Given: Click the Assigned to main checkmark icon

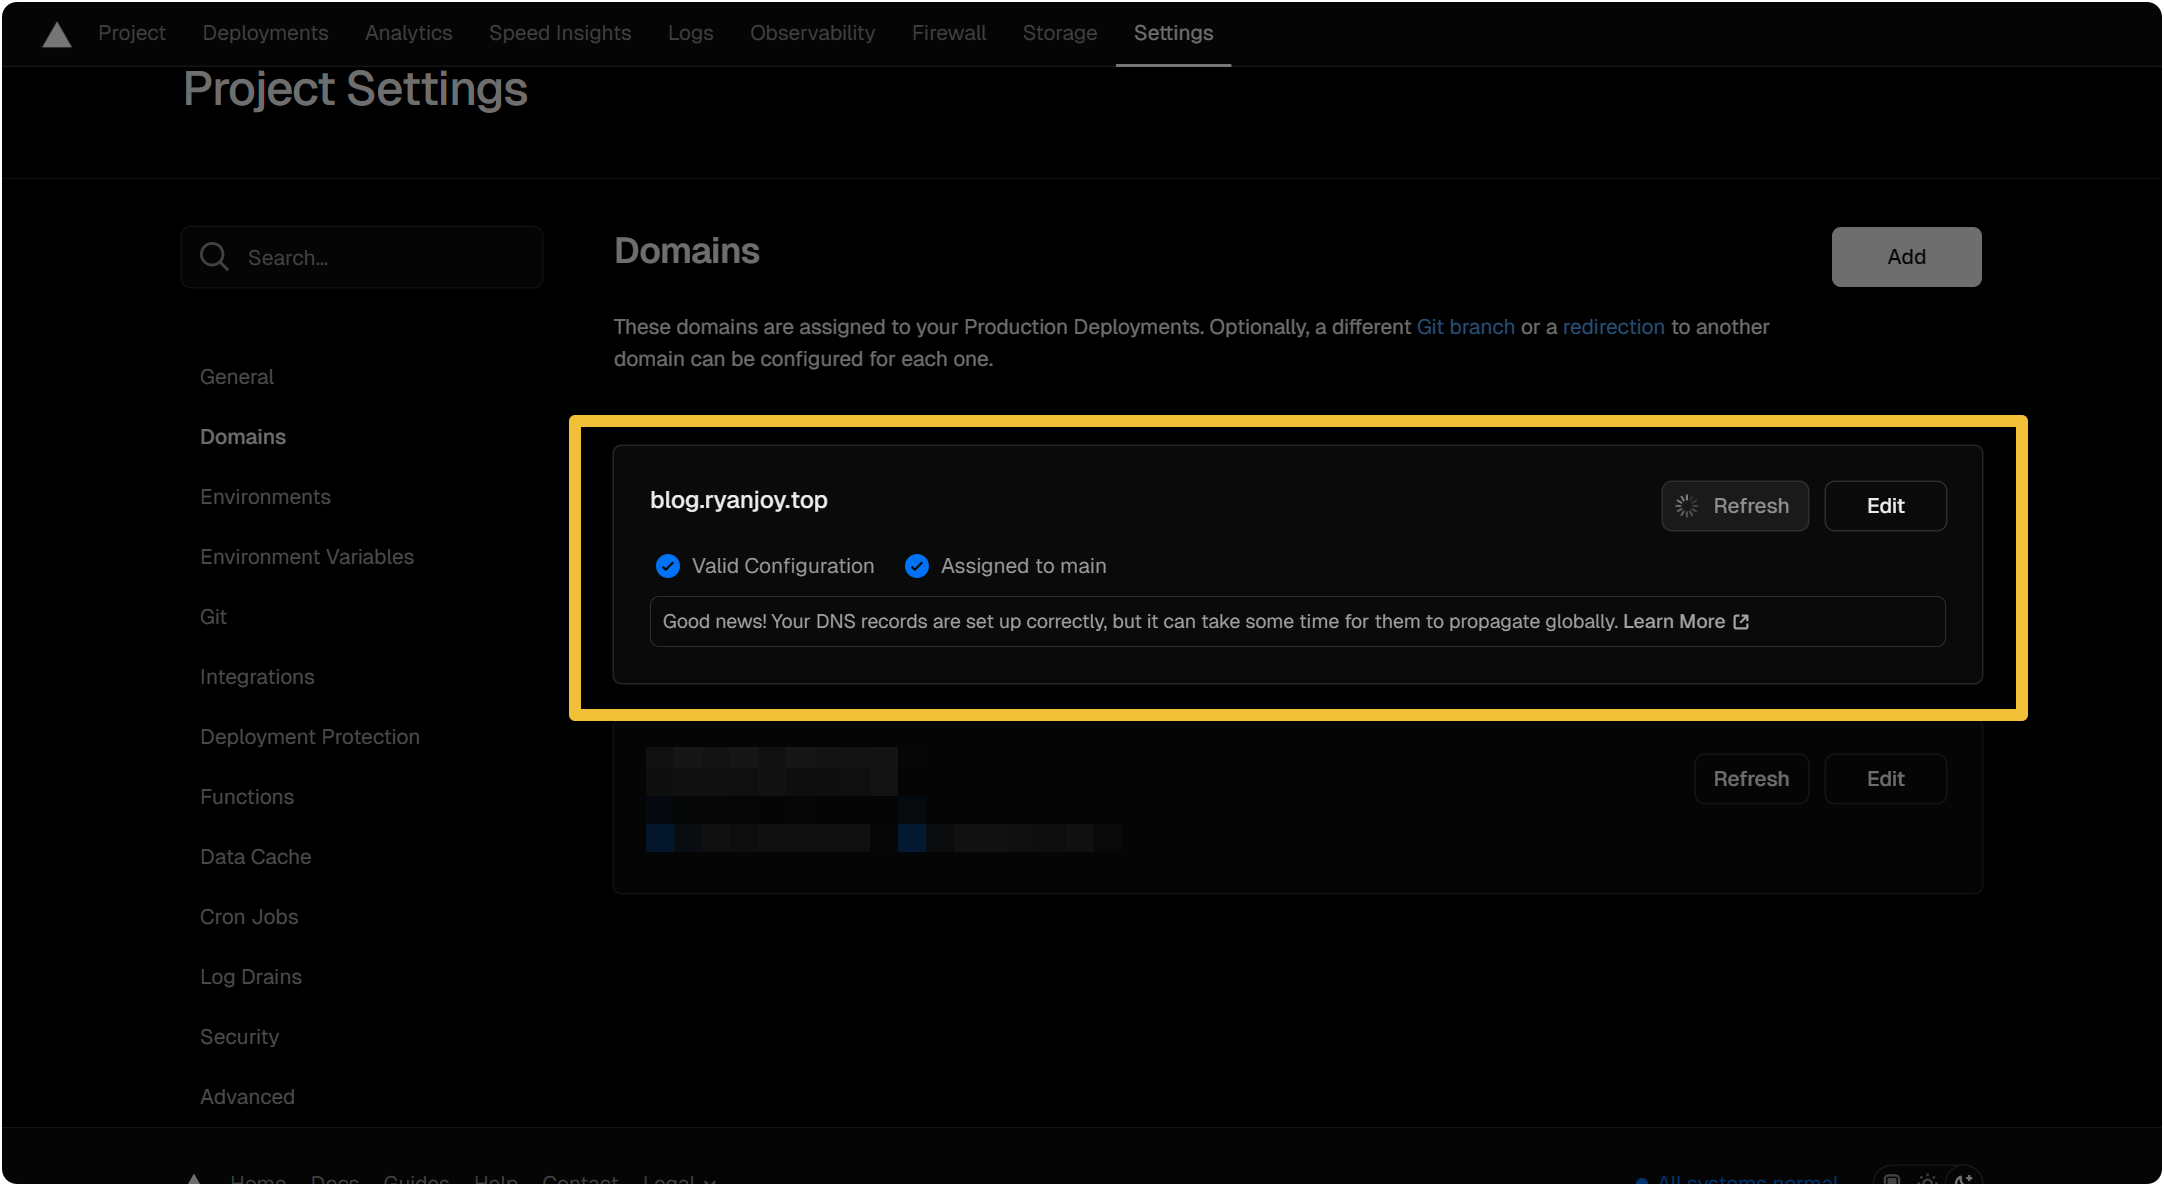Looking at the screenshot, I should [x=916, y=567].
